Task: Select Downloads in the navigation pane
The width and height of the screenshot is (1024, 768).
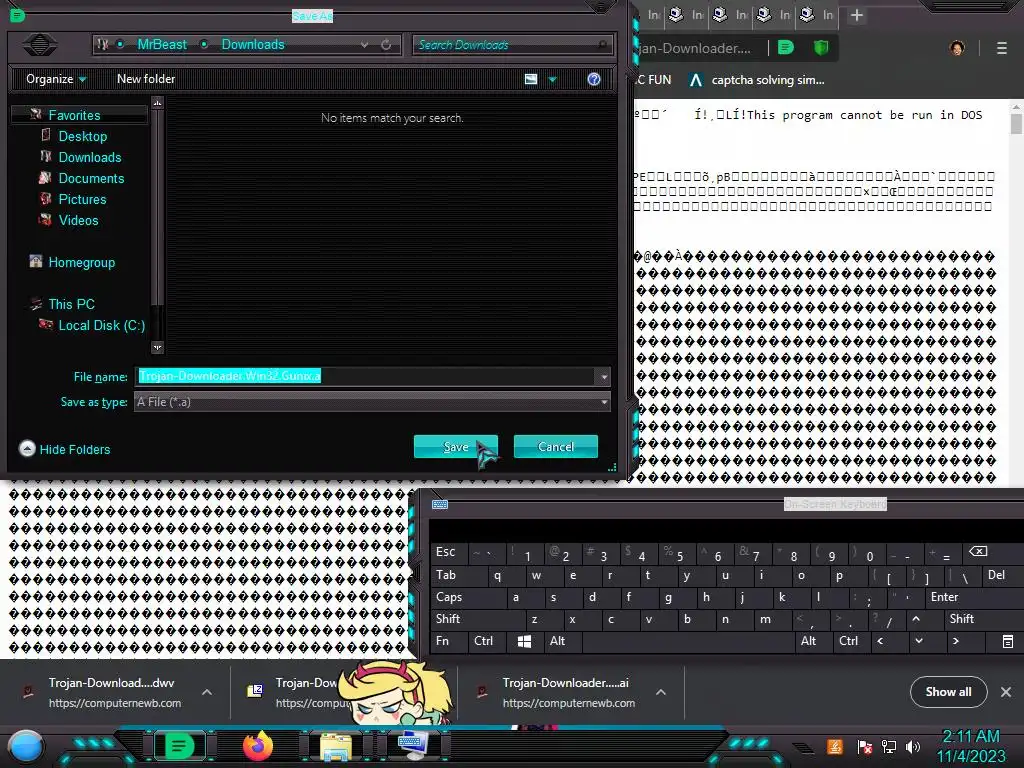Action: (x=89, y=157)
